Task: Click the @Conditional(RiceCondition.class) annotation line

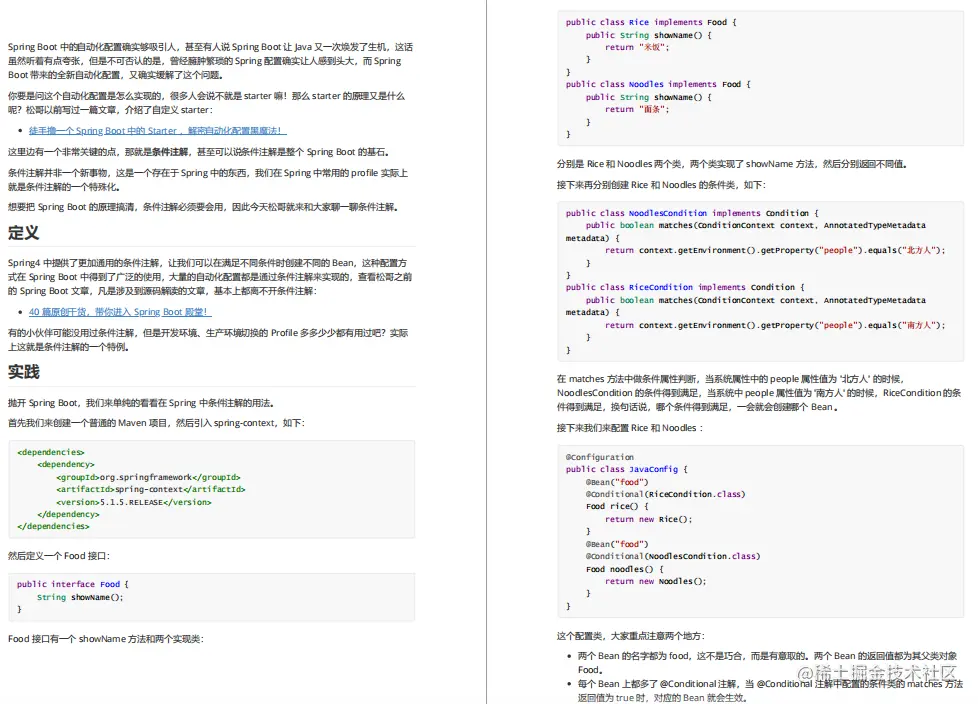Action: click(x=668, y=493)
